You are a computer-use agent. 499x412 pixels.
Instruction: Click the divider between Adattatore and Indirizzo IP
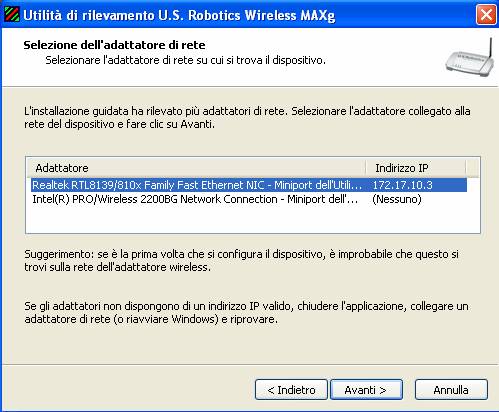366,168
